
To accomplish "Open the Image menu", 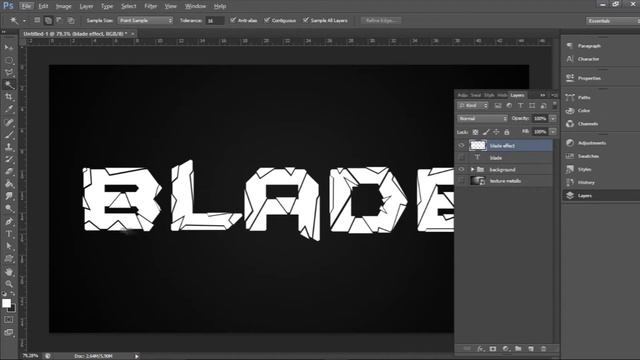I will [x=63, y=6].
